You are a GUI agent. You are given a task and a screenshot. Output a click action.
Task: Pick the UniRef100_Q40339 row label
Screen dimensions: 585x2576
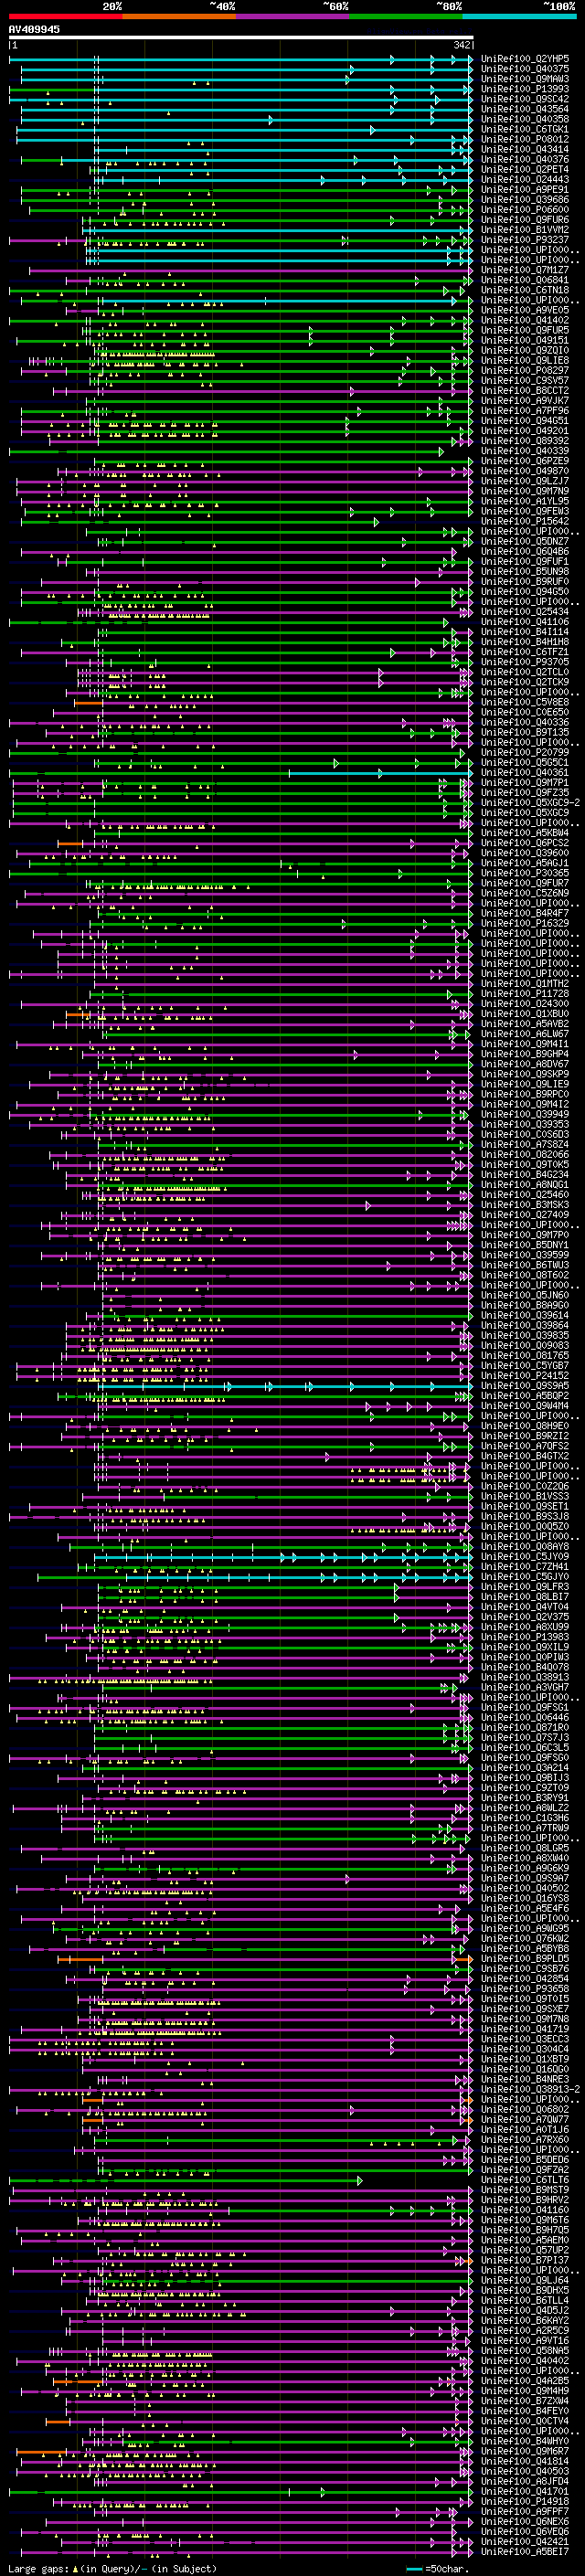[x=525, y=451]
